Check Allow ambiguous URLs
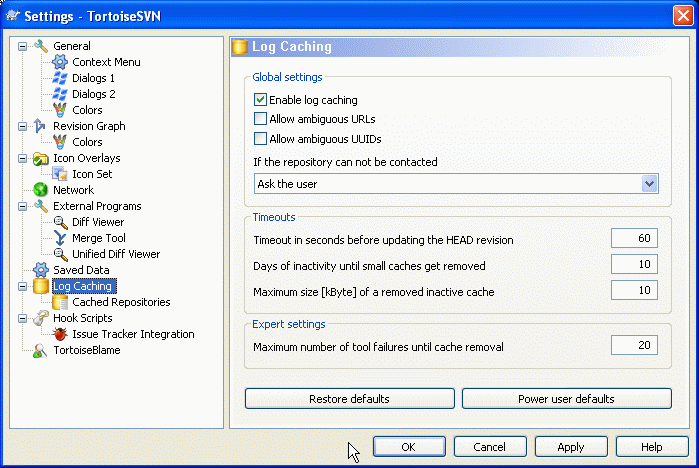699x468 pixels. (260, 119)
